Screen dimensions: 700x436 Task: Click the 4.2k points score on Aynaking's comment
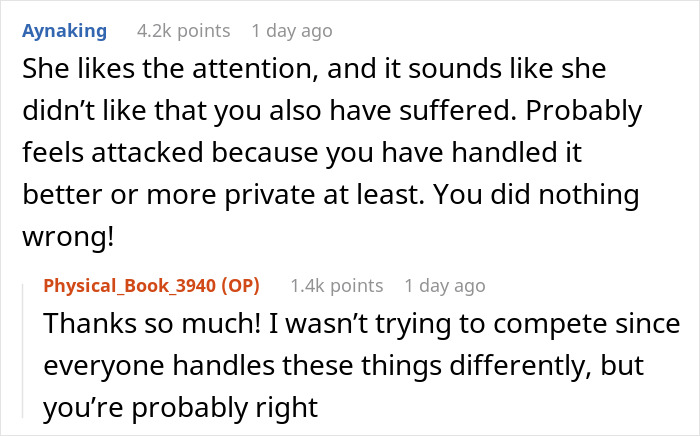pos(183,31)
